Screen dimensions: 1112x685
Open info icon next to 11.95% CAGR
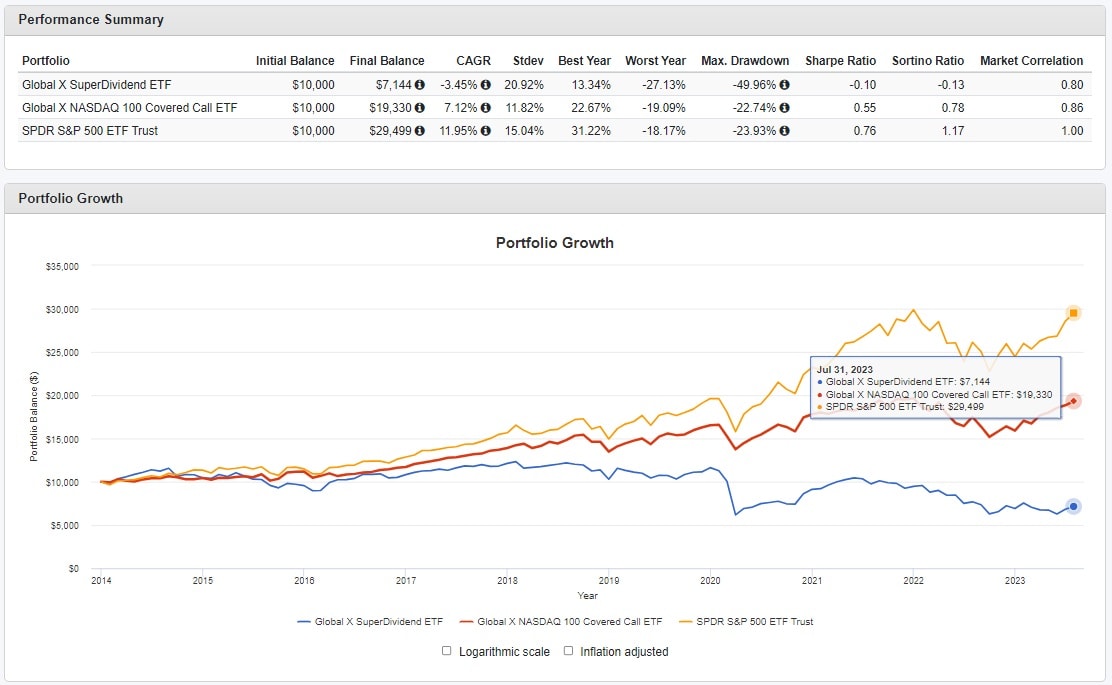pyautogui.click(x=485, y=131)
